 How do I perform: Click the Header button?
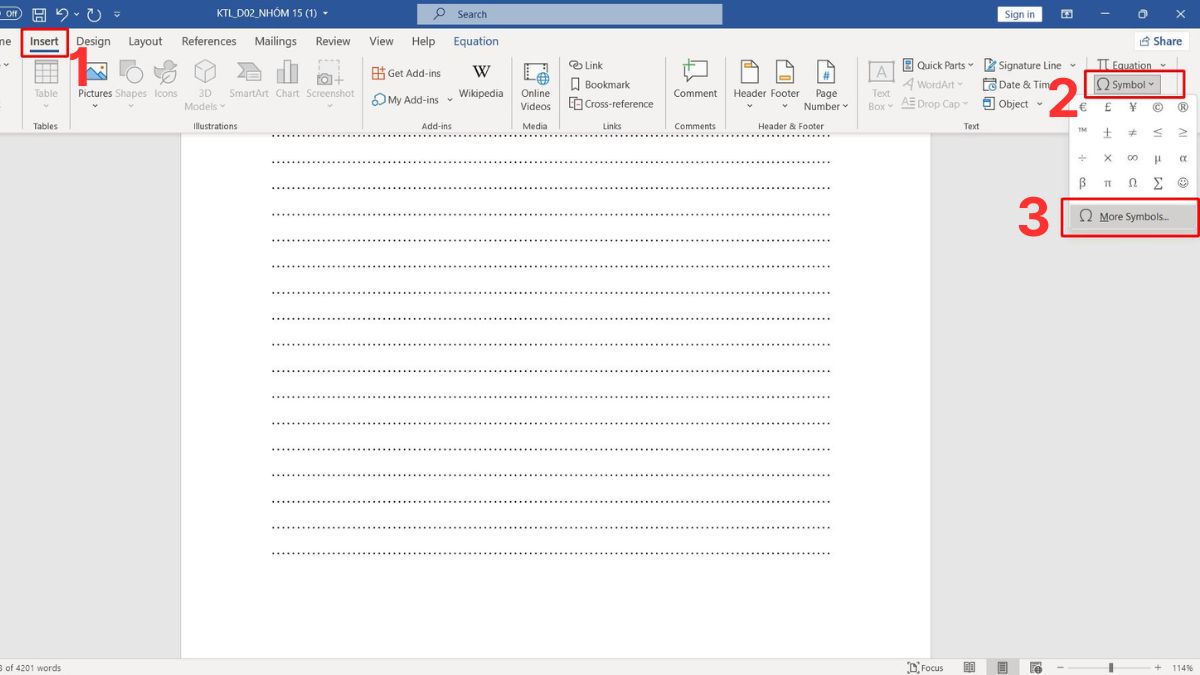(750, 83)
